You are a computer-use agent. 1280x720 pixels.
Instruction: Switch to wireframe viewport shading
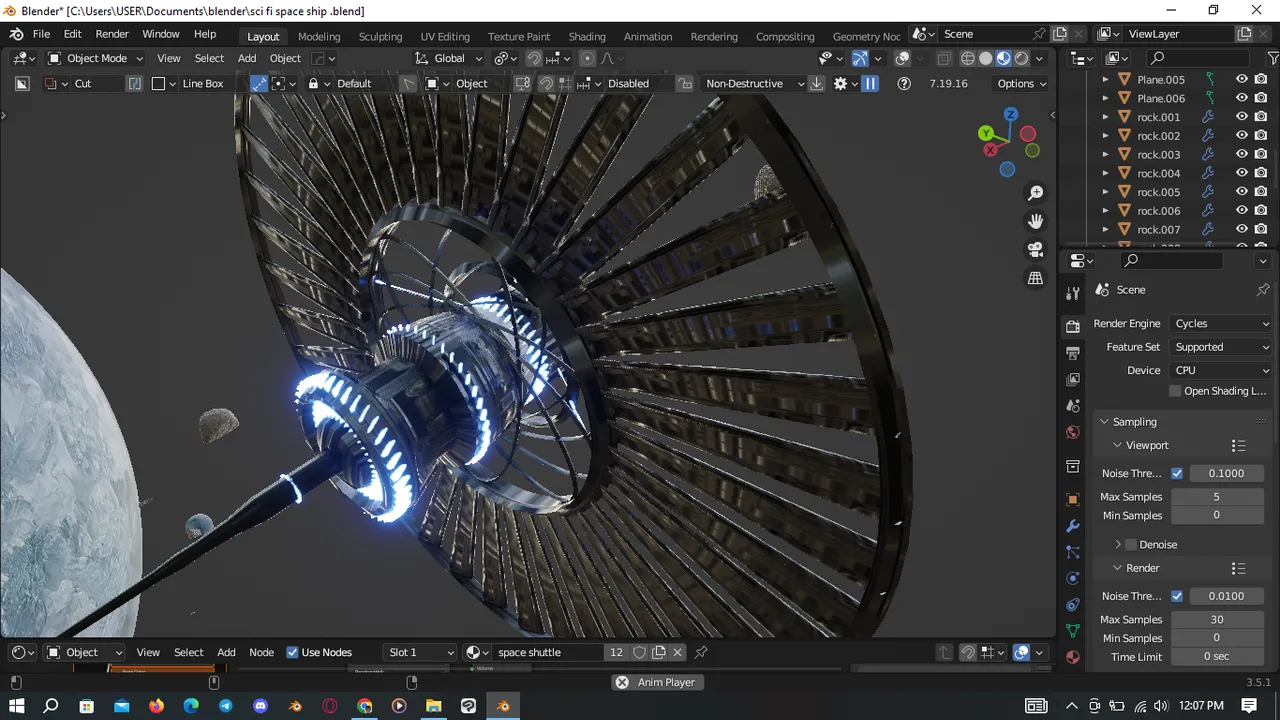coord(967,58)
